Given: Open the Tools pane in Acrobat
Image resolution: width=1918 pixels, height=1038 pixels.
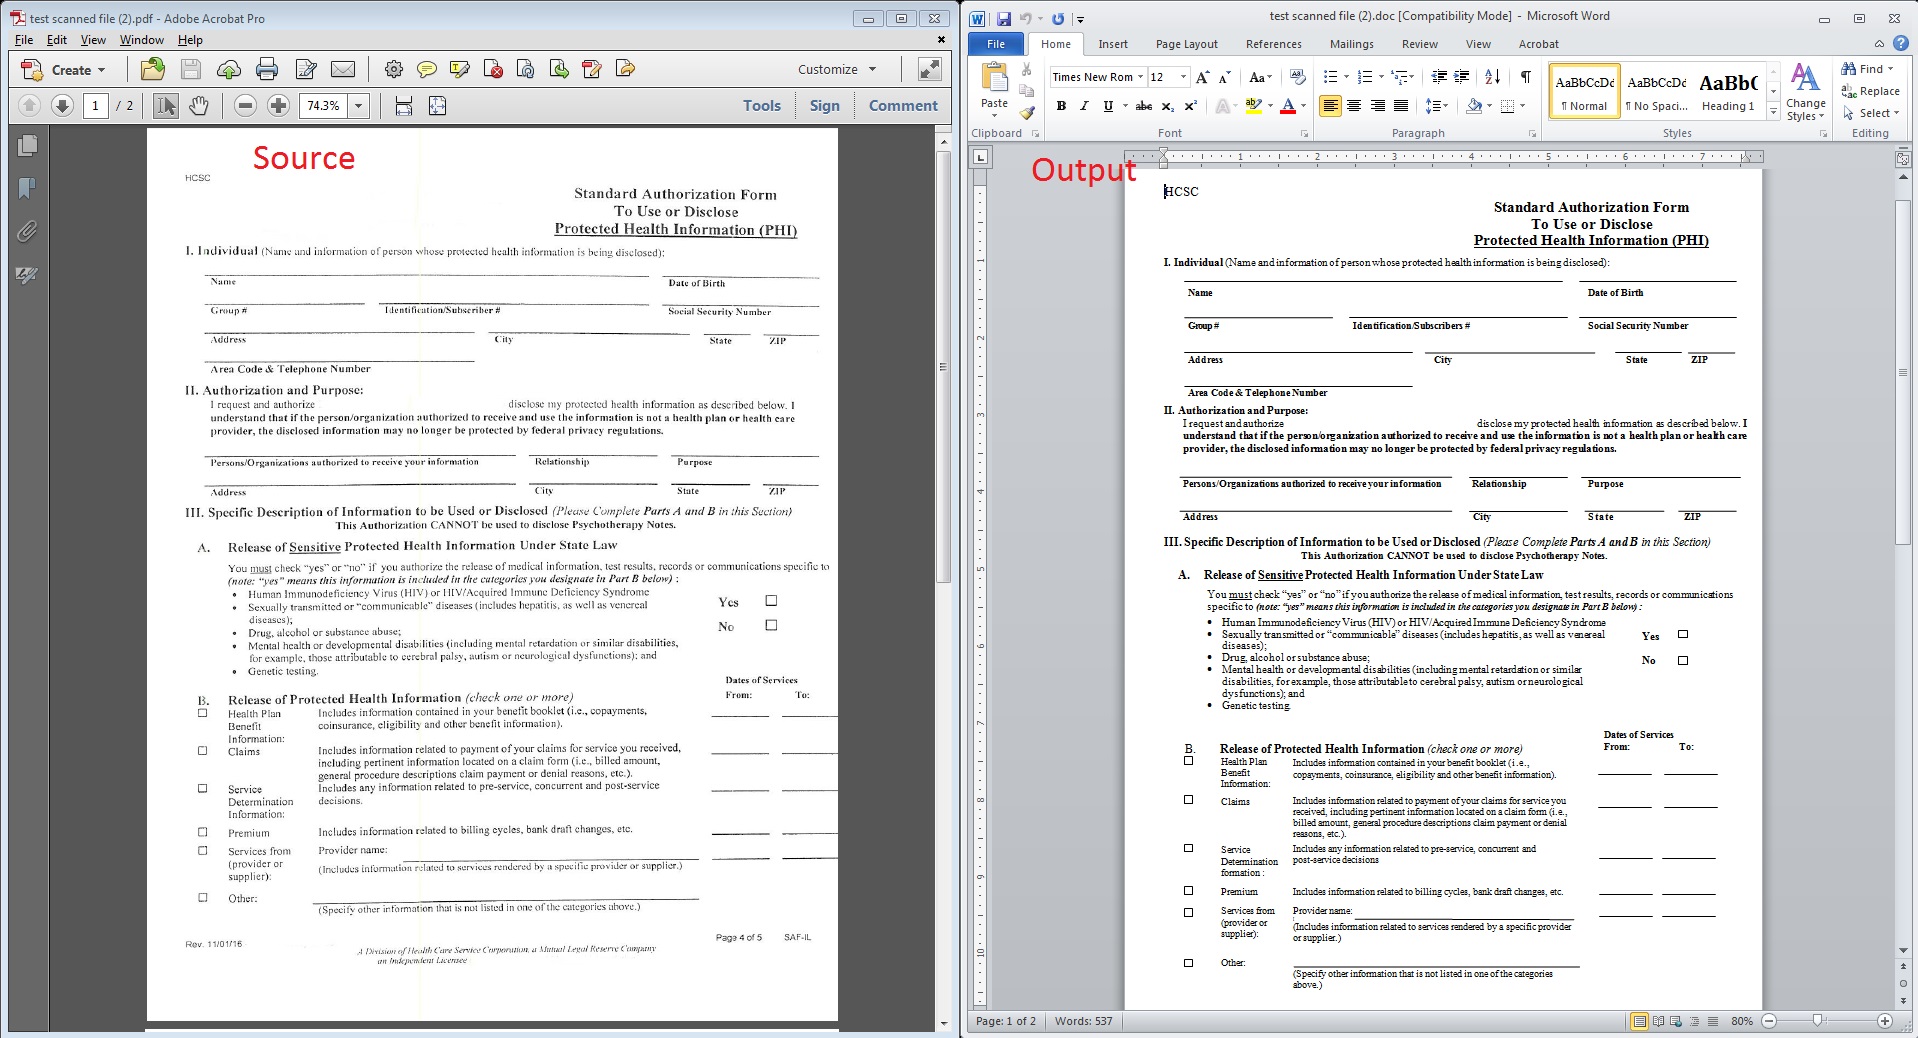Looking at the screenshot, I should pos(761,106).
